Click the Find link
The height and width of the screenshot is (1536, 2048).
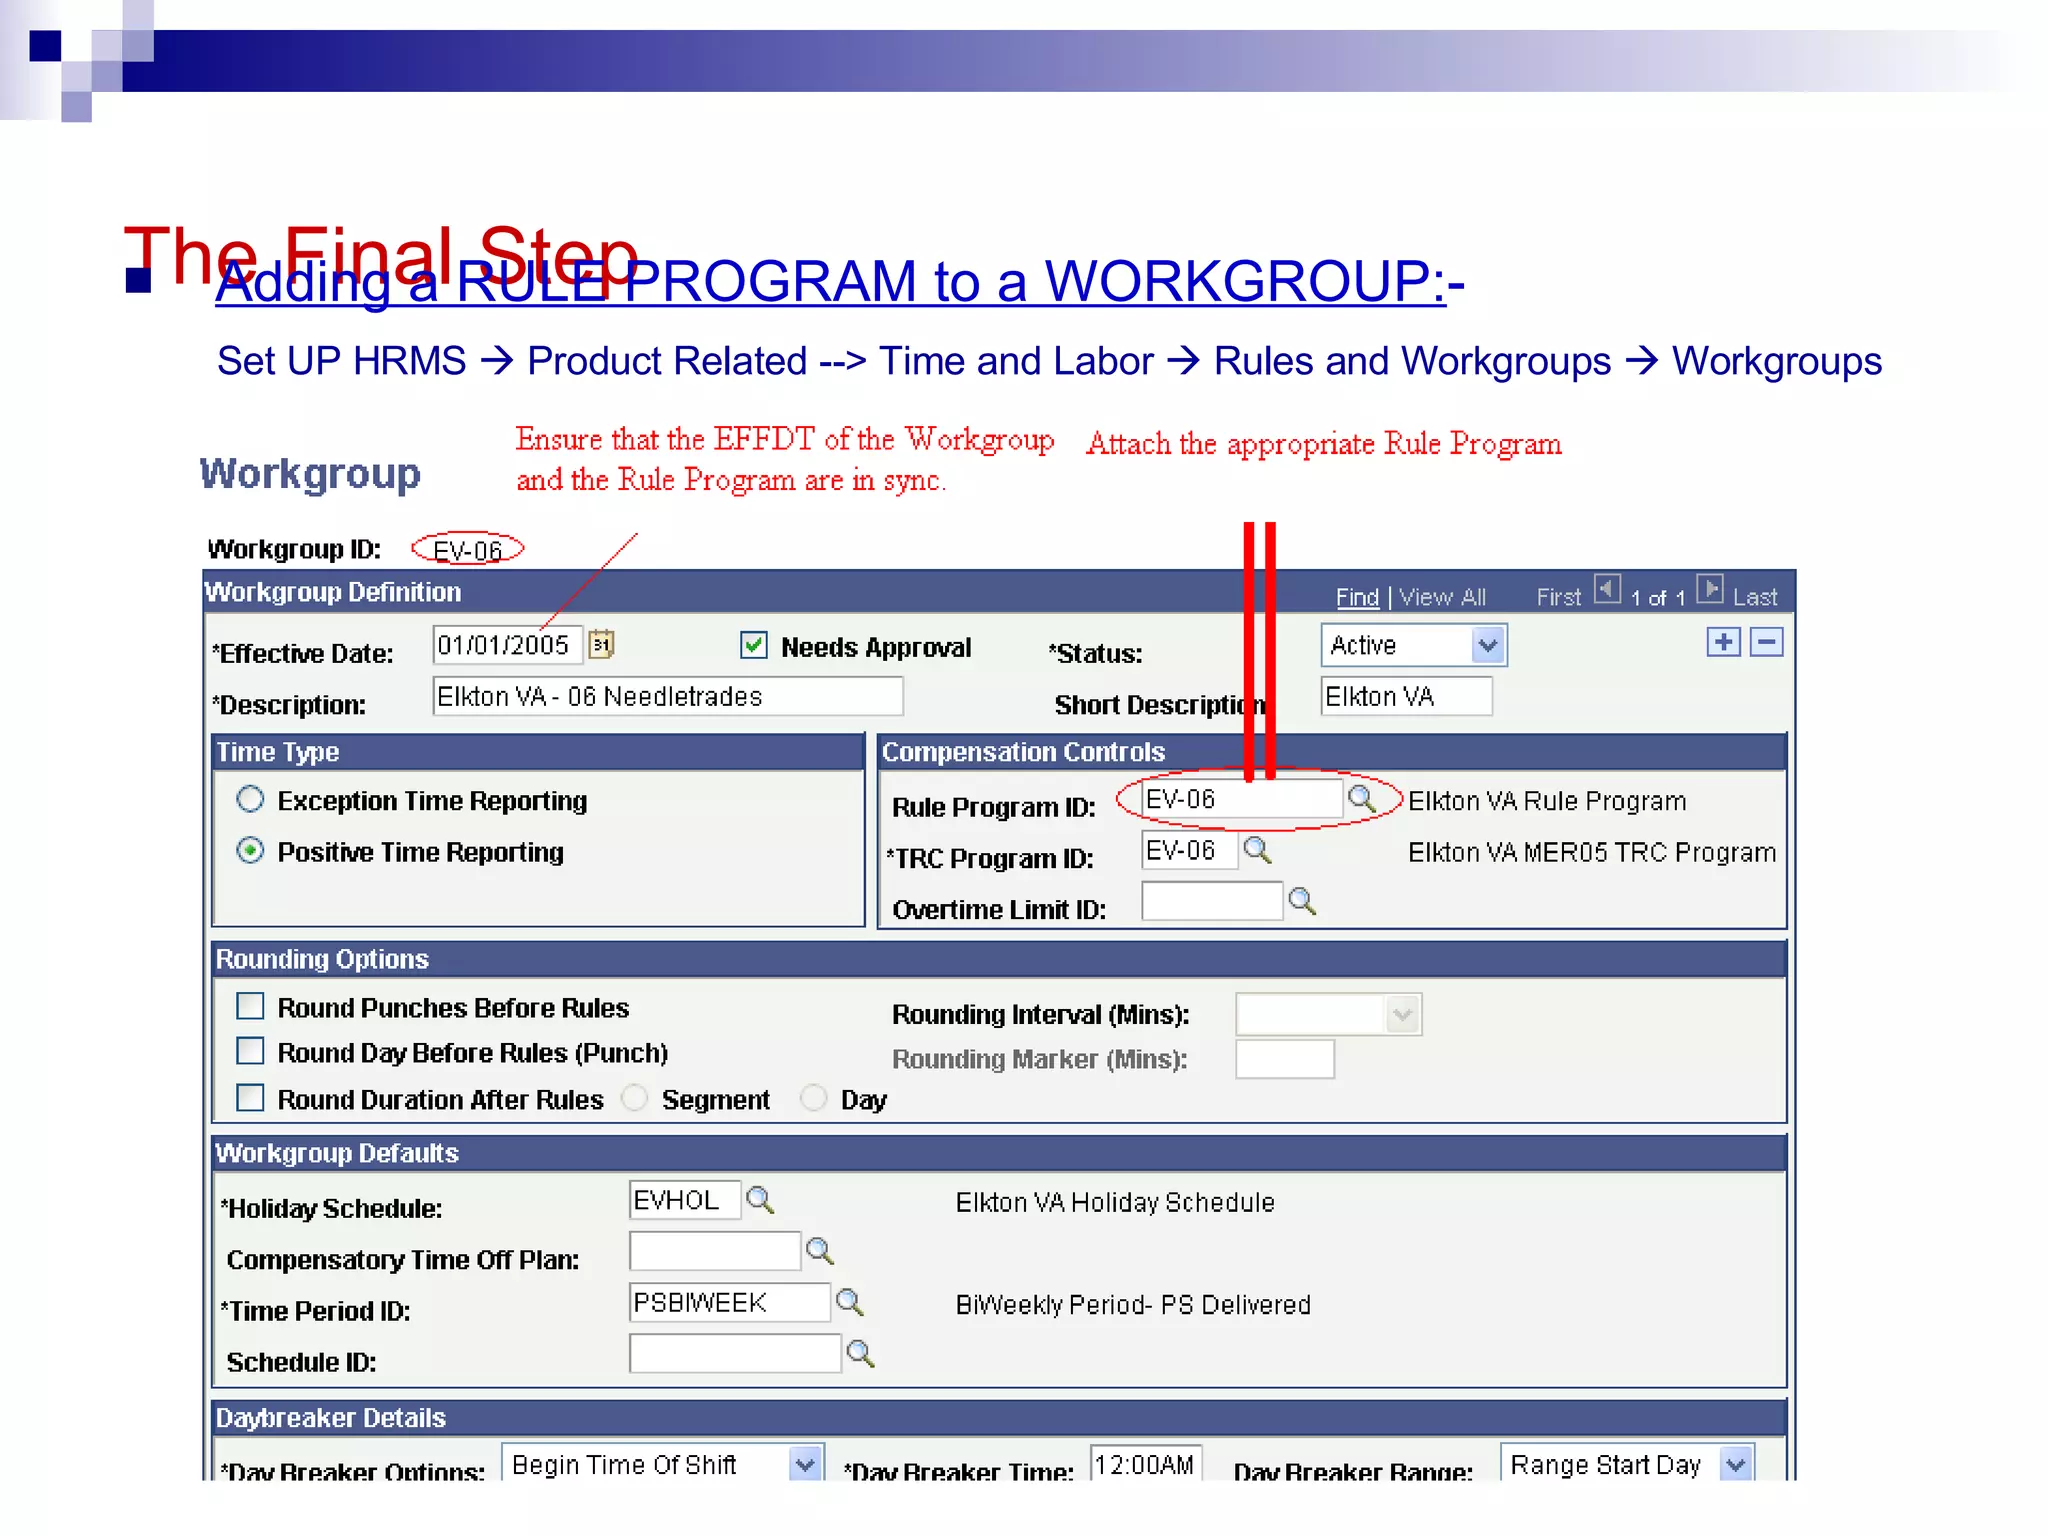pos(1357,598)
